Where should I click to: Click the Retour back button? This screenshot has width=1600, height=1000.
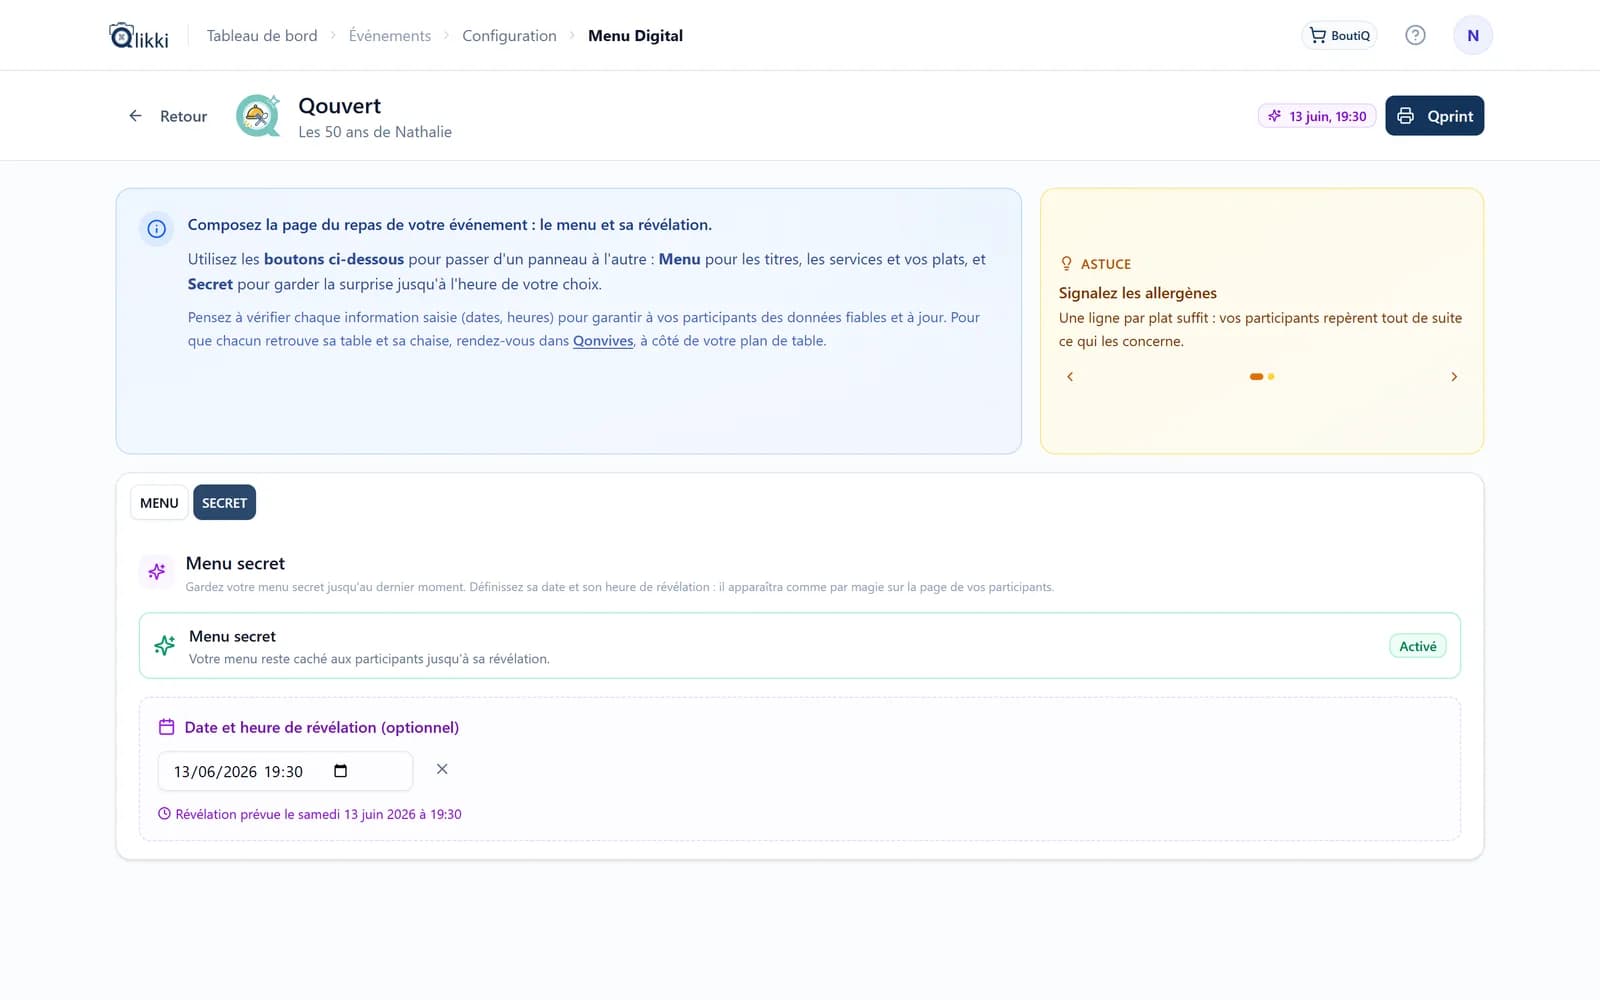(x=168, y=116)
